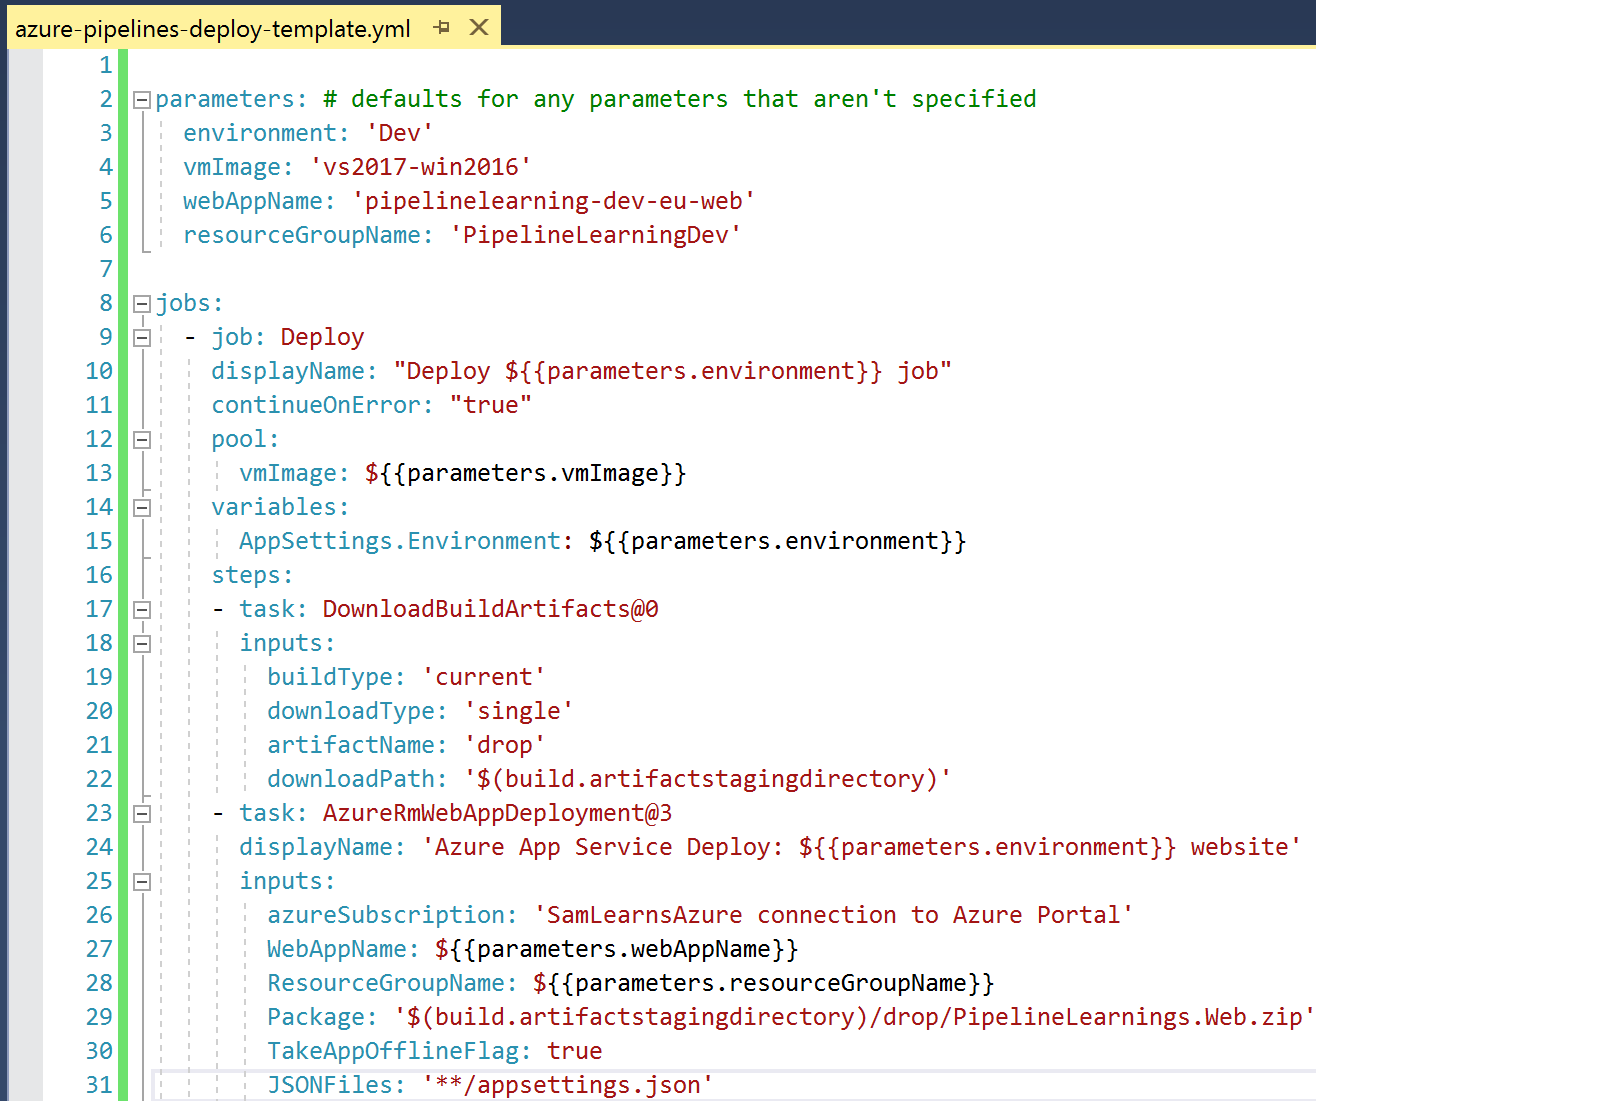Click the 'PipelineLearningDev' resource group value
The image size is (1600, 1101).
pyautogui.click(x=595, y=235)
